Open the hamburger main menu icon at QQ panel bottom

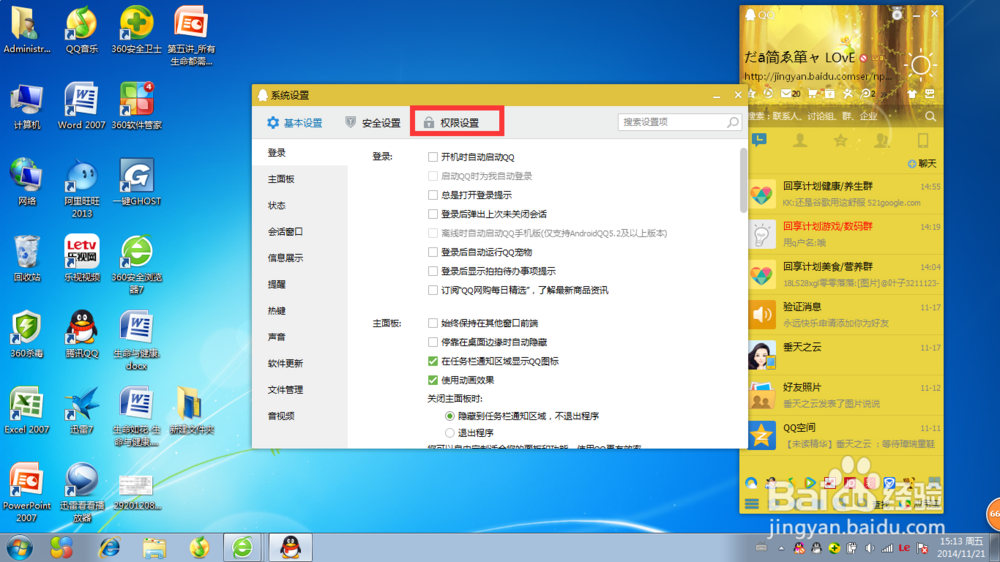tap(752, 504)
